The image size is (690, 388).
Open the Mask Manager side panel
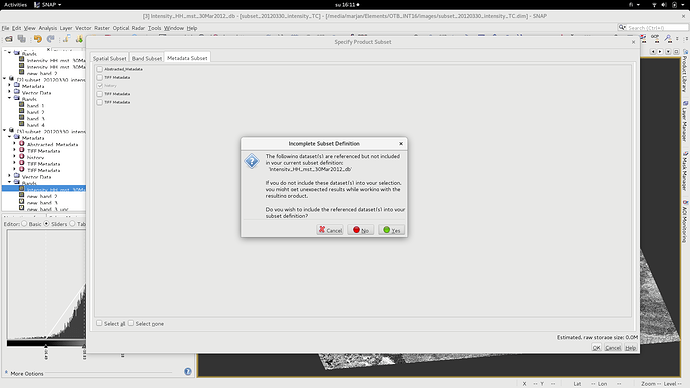coord(685,171)
